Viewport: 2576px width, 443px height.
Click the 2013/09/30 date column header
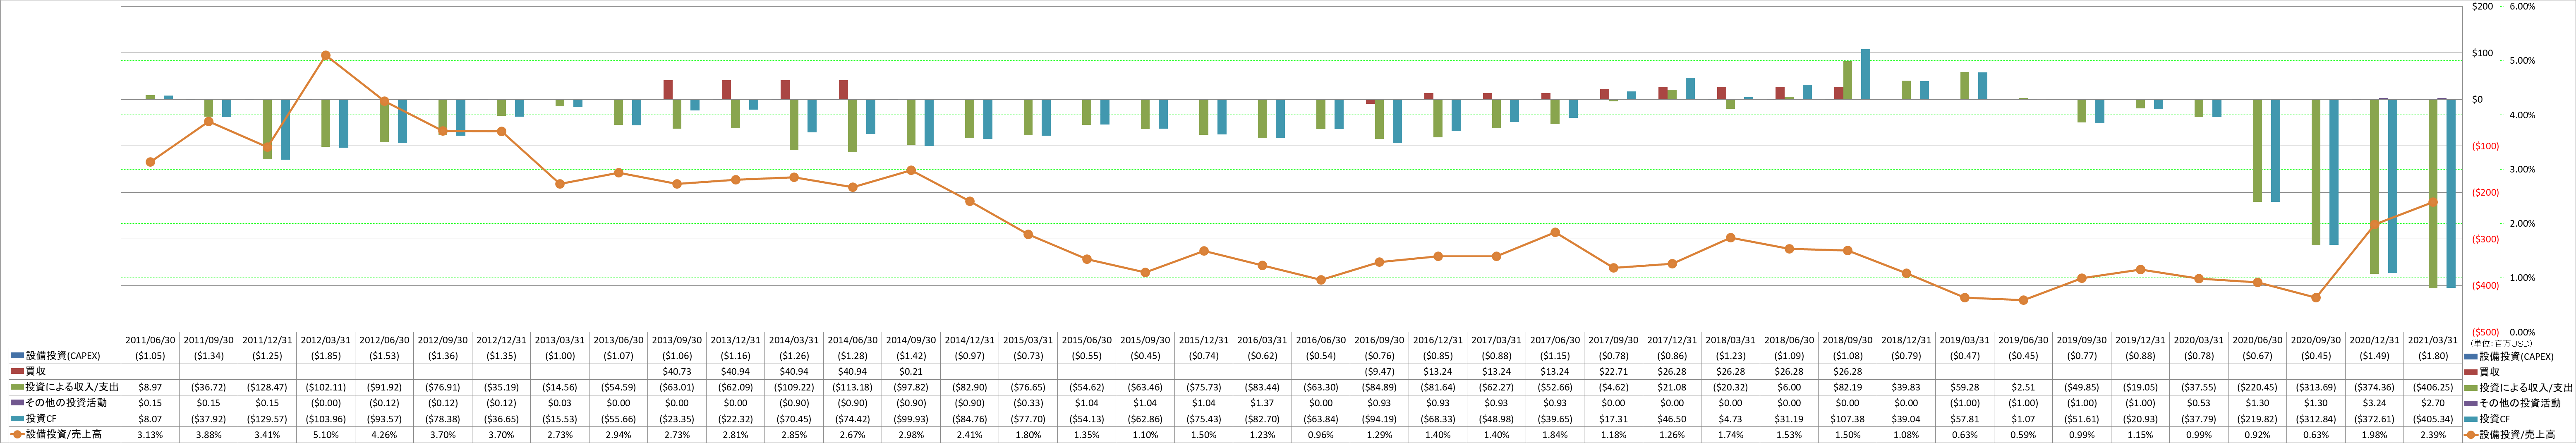(x=677, y=340)
